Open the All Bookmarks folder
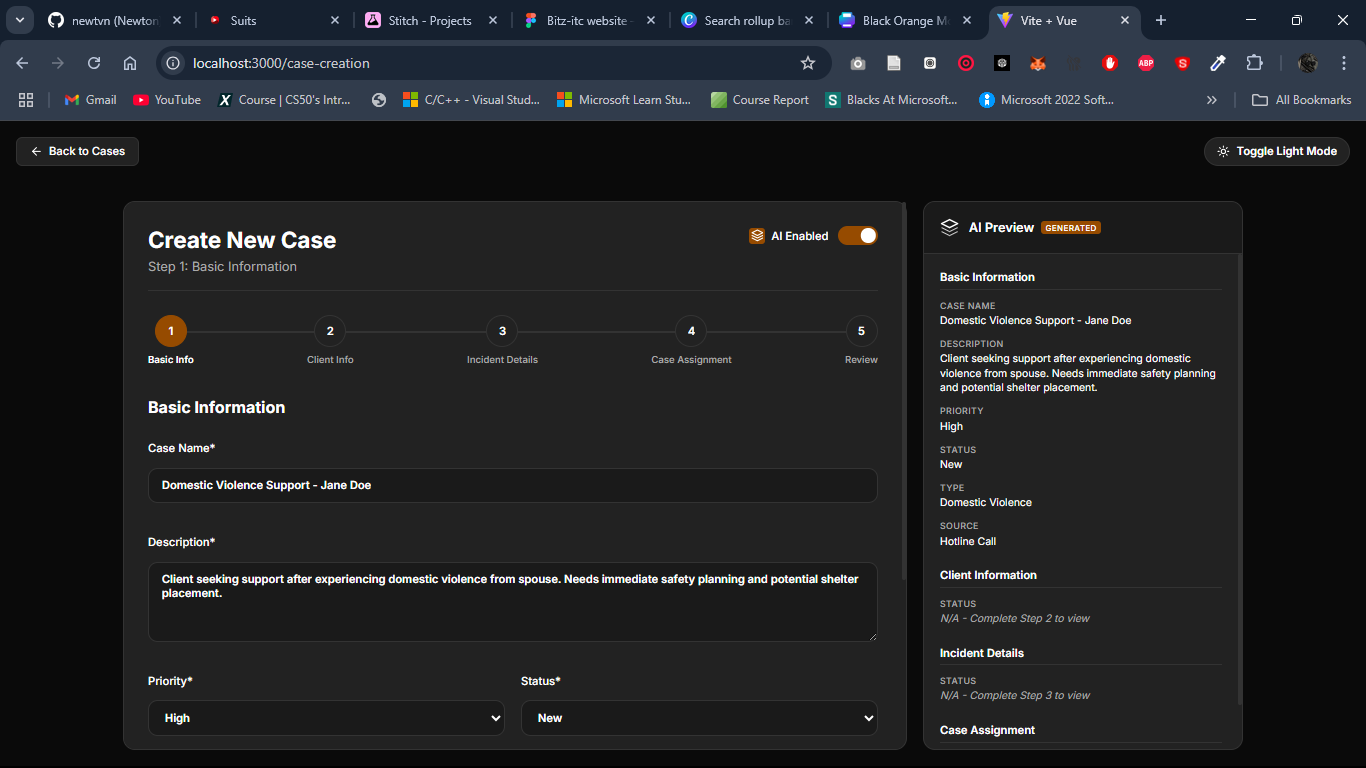 (1301, 100)
